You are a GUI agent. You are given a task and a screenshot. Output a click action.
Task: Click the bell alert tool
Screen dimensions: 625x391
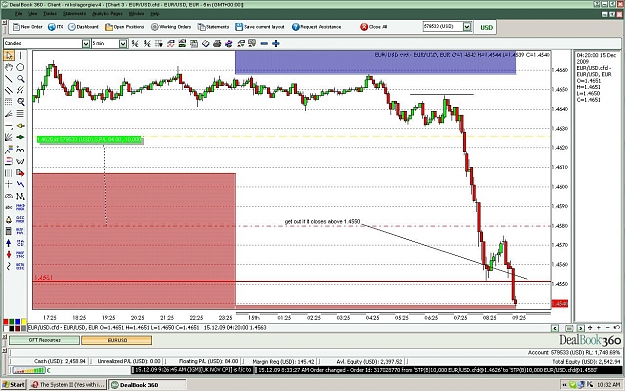(9, 219)
